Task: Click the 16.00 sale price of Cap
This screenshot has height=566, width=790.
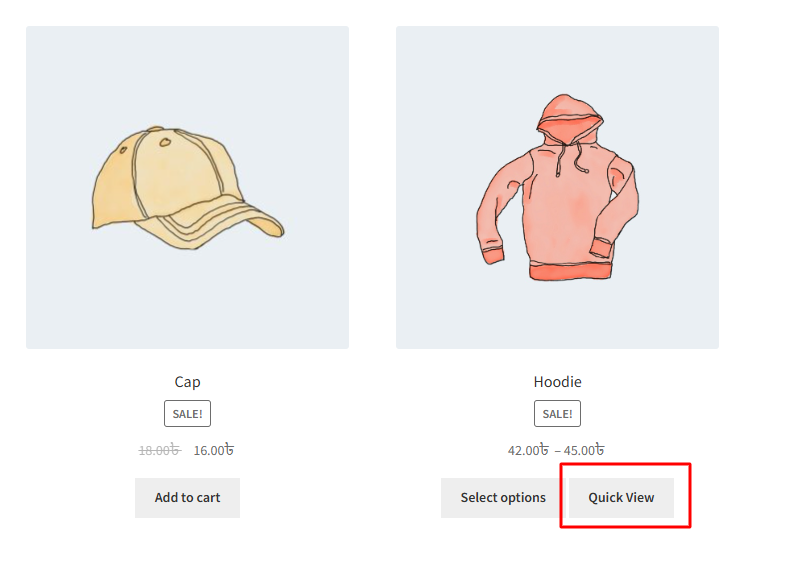Action: click(214, 450)
